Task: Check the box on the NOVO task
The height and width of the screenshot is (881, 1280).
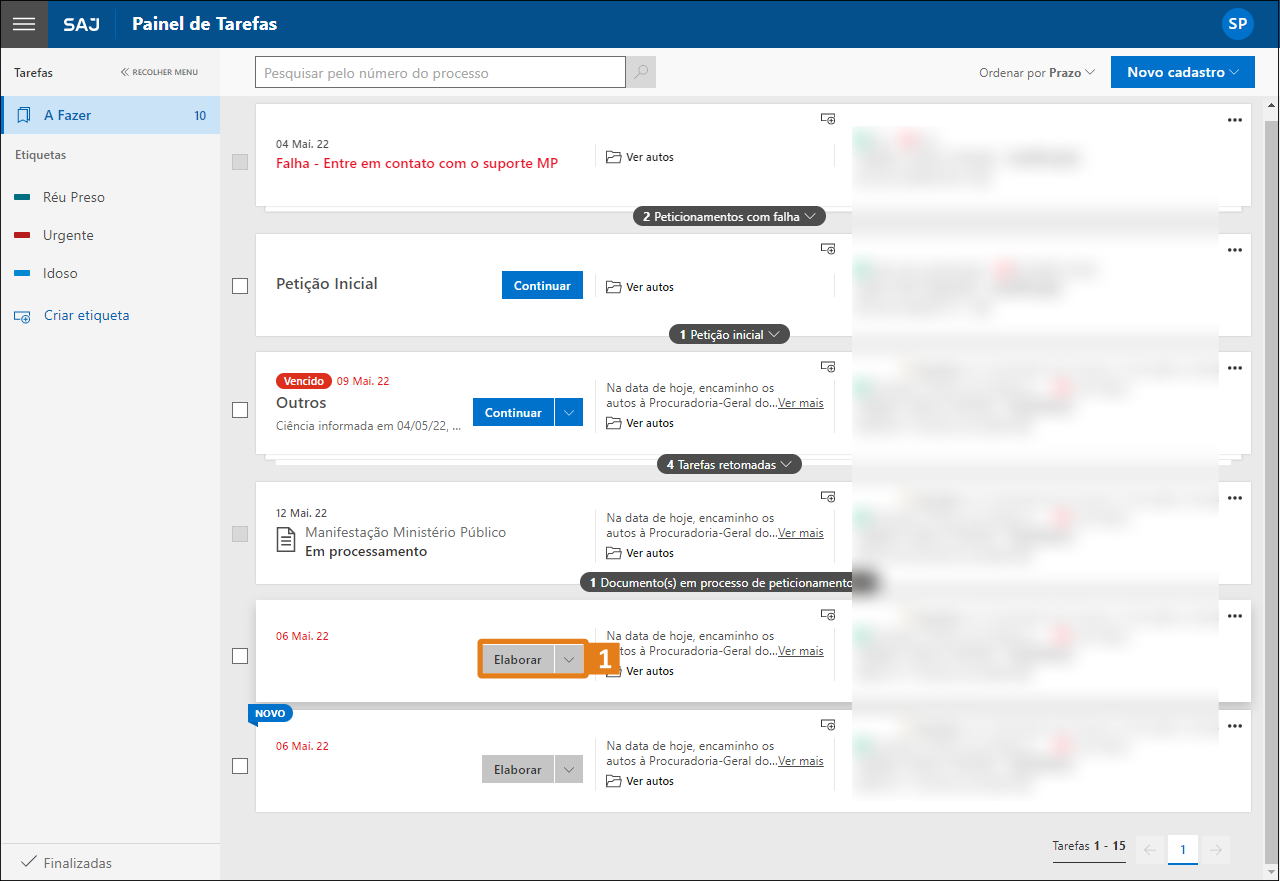Action: click(x=240, y=766)
